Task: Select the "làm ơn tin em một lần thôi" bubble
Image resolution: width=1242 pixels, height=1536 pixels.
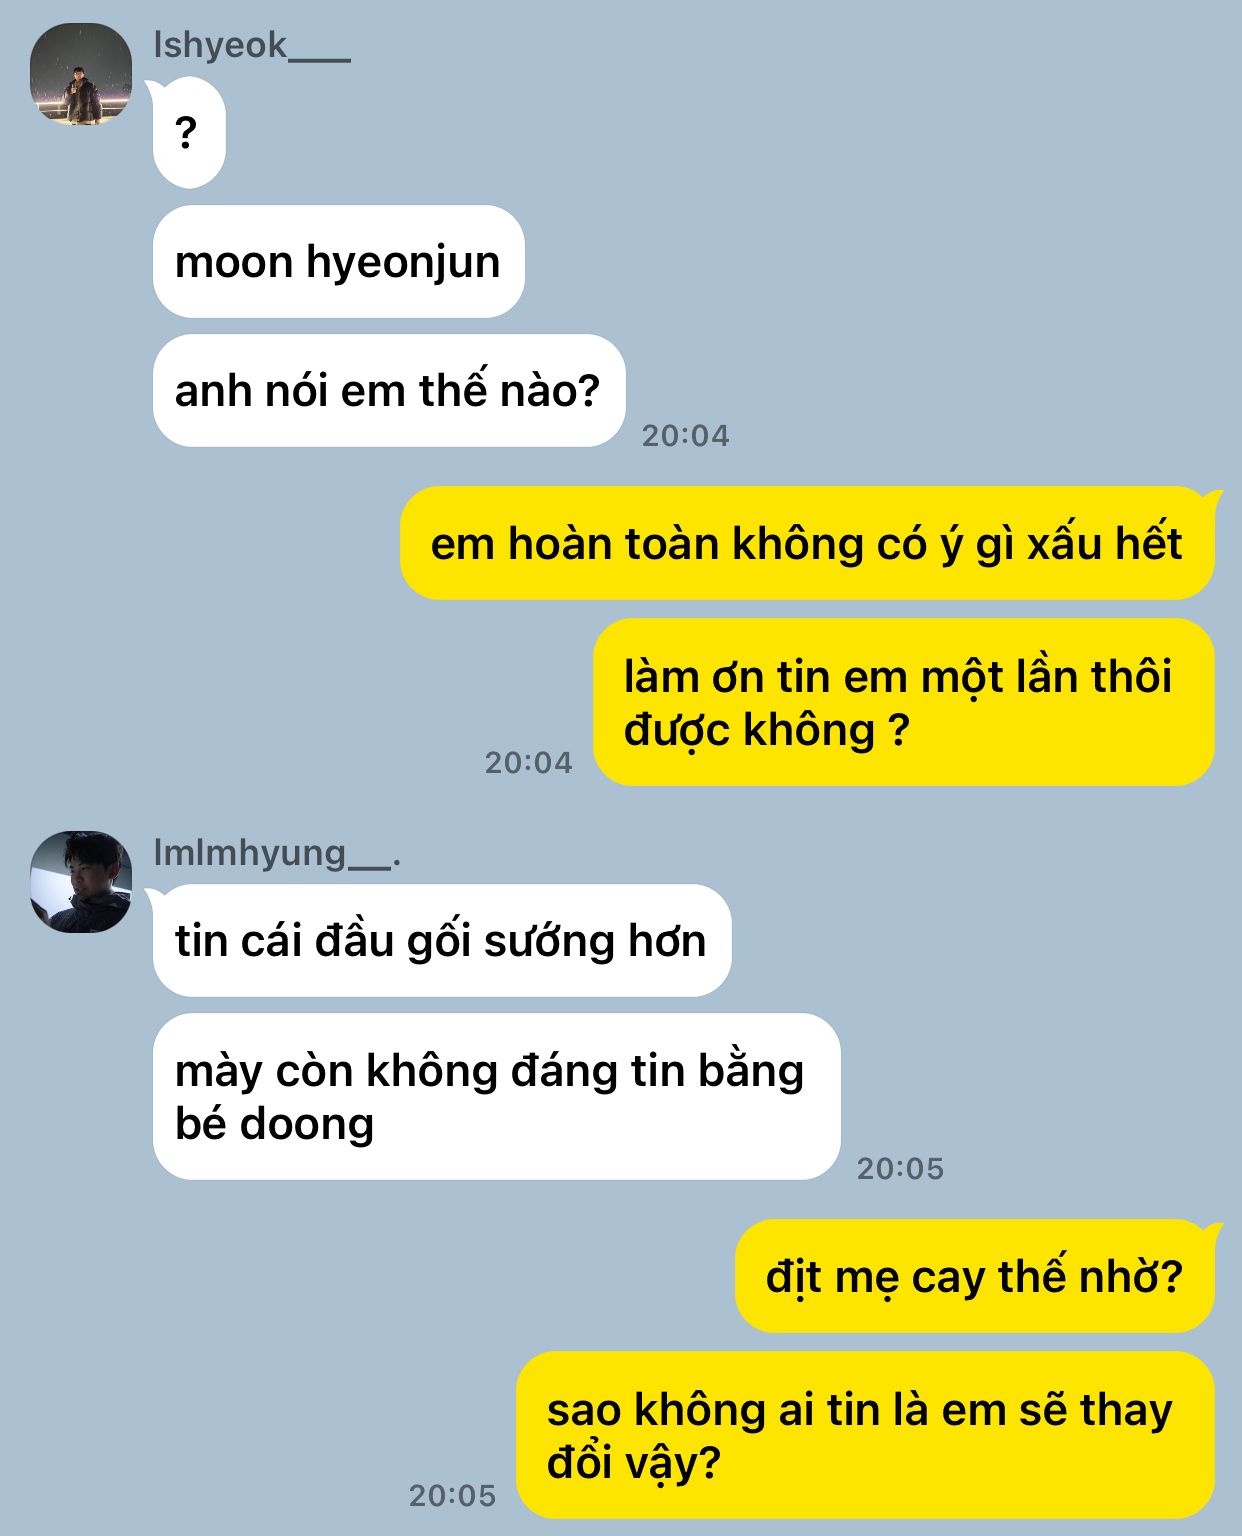Action: point(904,703)
